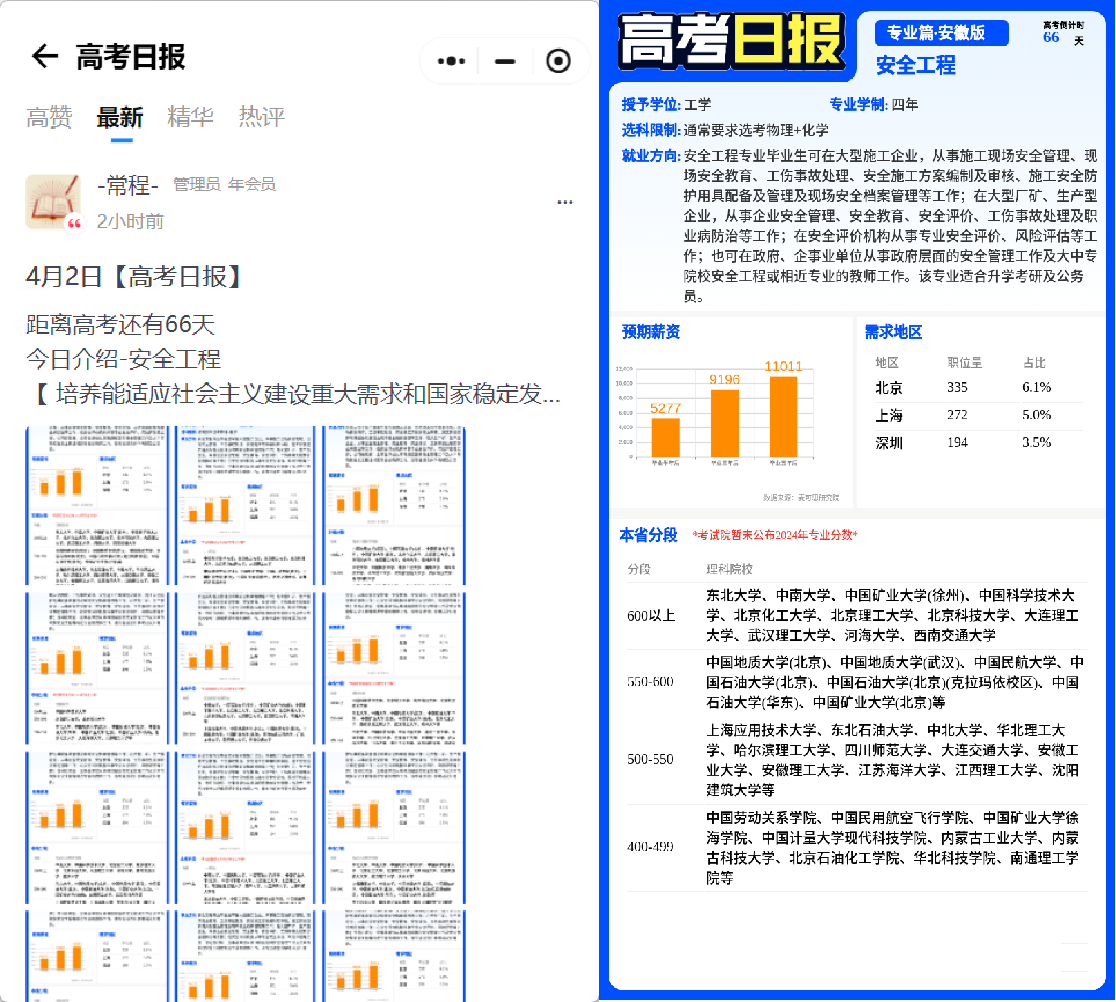Open the last thumbnail in the bottom row

(x=394, y=958)
